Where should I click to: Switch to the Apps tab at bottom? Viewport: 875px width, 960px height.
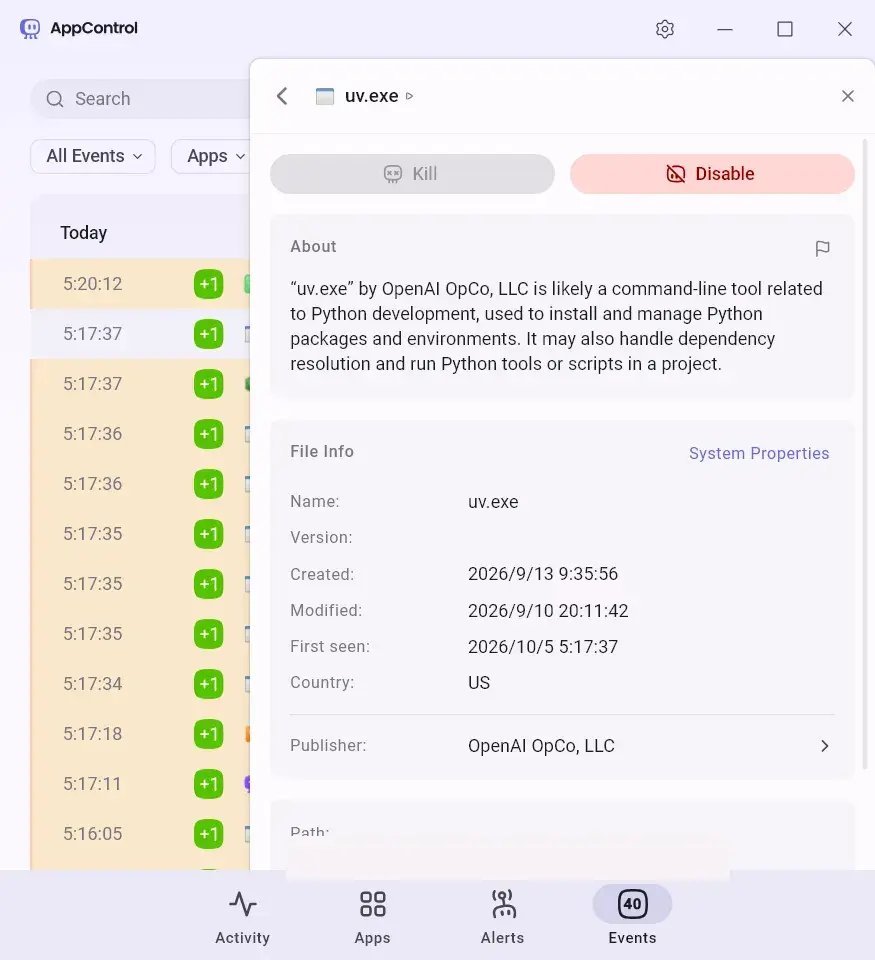point(372,918)
